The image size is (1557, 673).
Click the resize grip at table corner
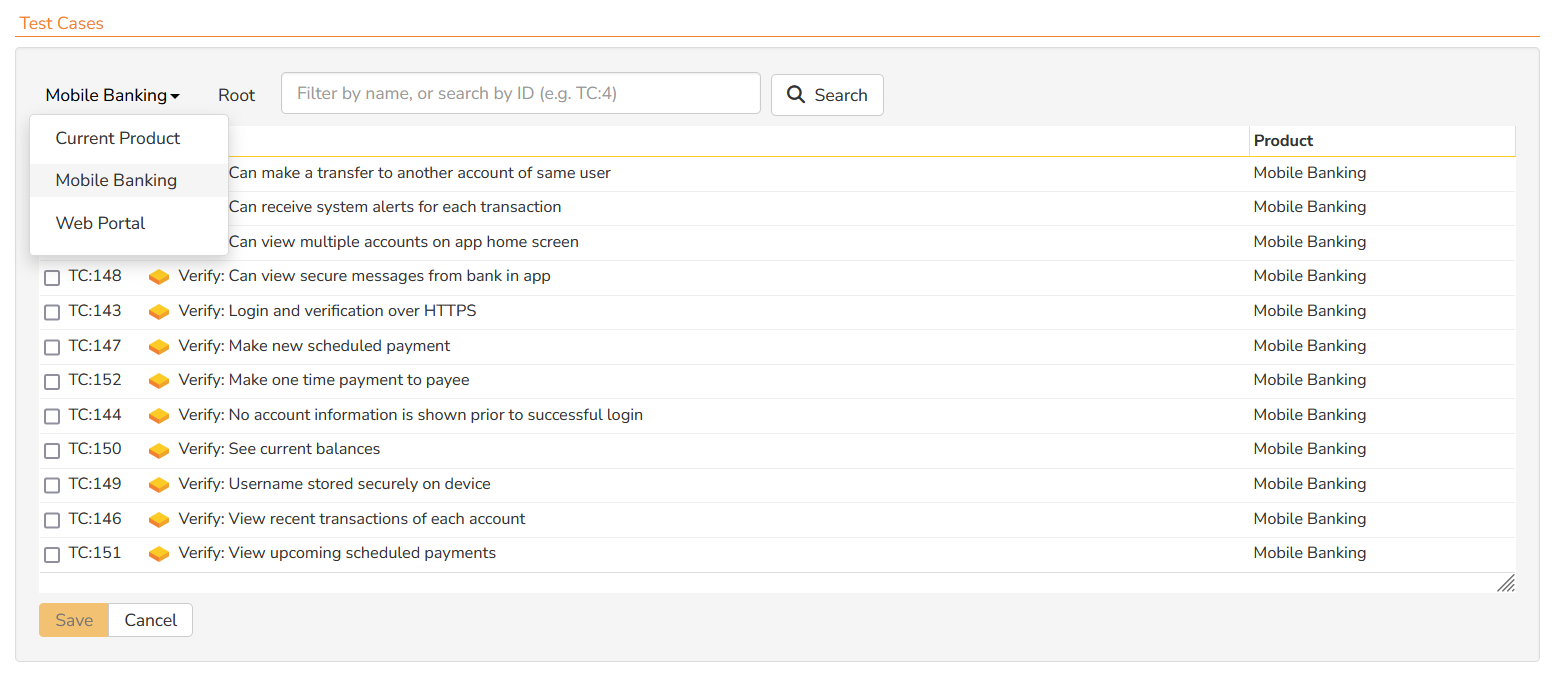point(1505,583)
